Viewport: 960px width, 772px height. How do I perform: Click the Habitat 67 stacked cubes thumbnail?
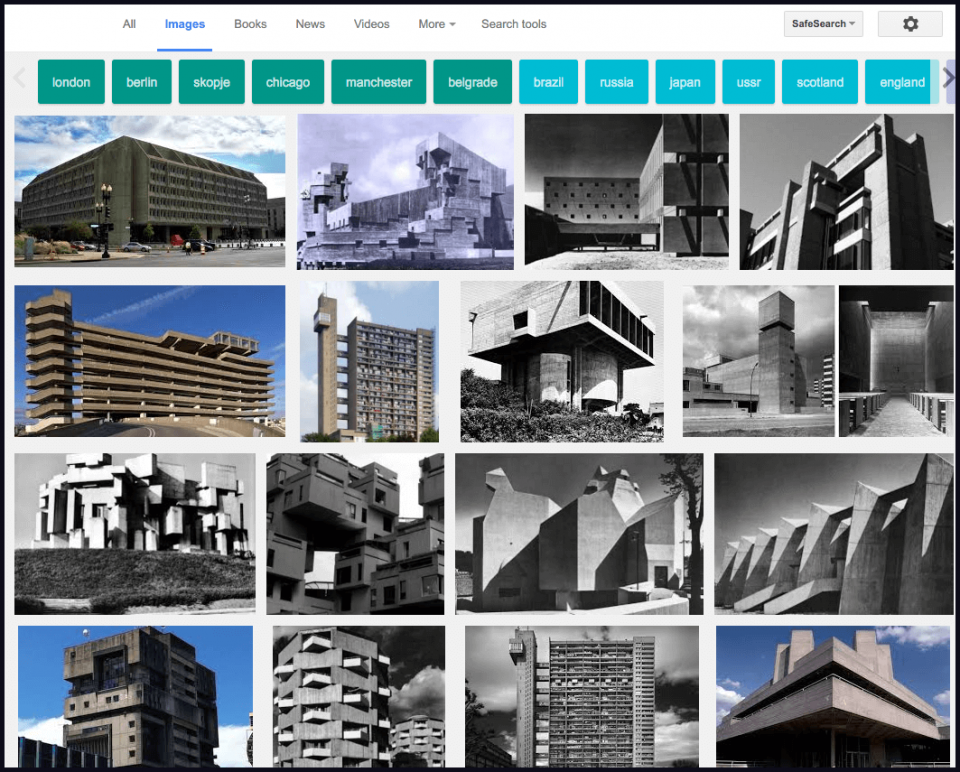coord(356,533)
